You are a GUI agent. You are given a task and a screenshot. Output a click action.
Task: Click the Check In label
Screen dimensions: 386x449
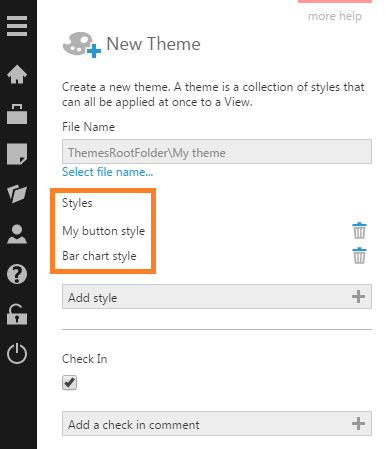click(85, 359)
